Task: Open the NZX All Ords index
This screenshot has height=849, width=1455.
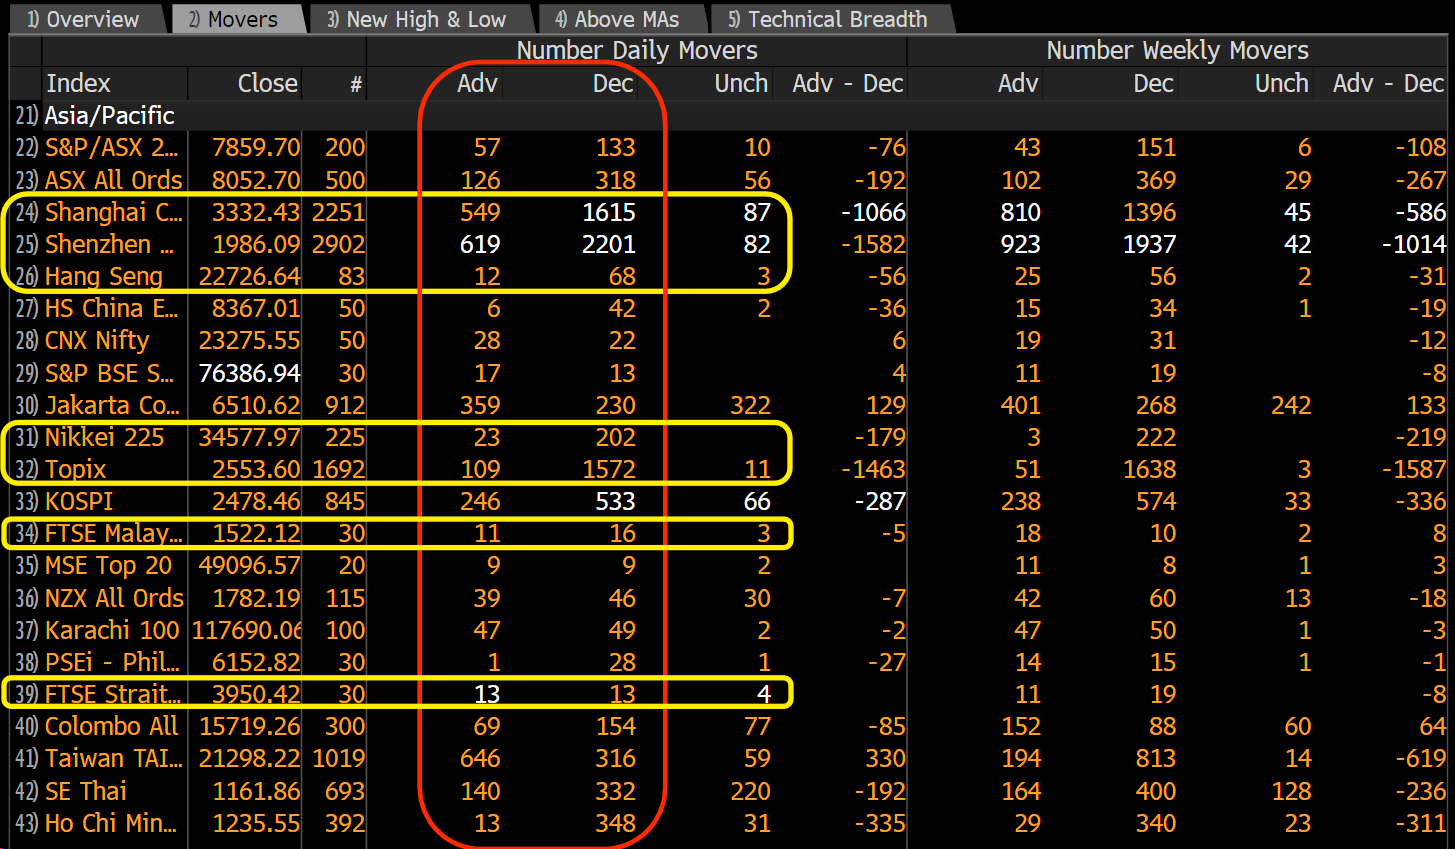Action: click(114, 598)
